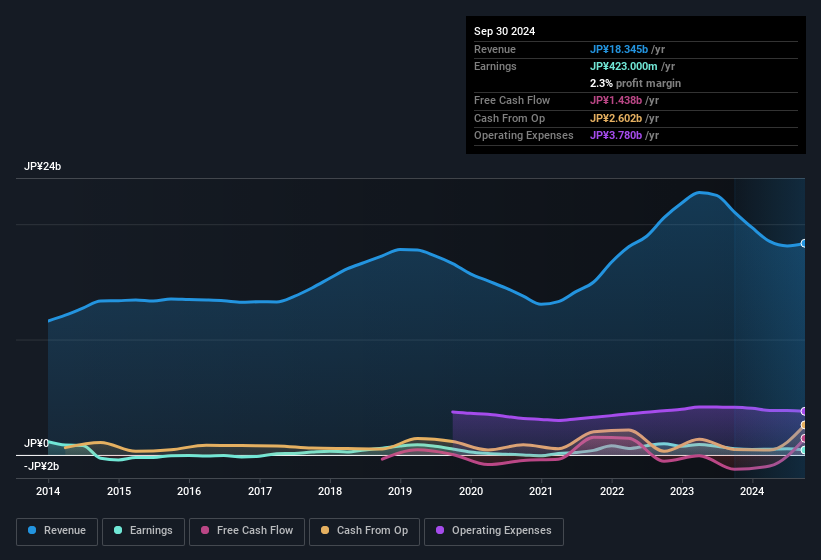Click the purple dot in the legend
Viewport: 821px width, 560px height.
(438, 530)
